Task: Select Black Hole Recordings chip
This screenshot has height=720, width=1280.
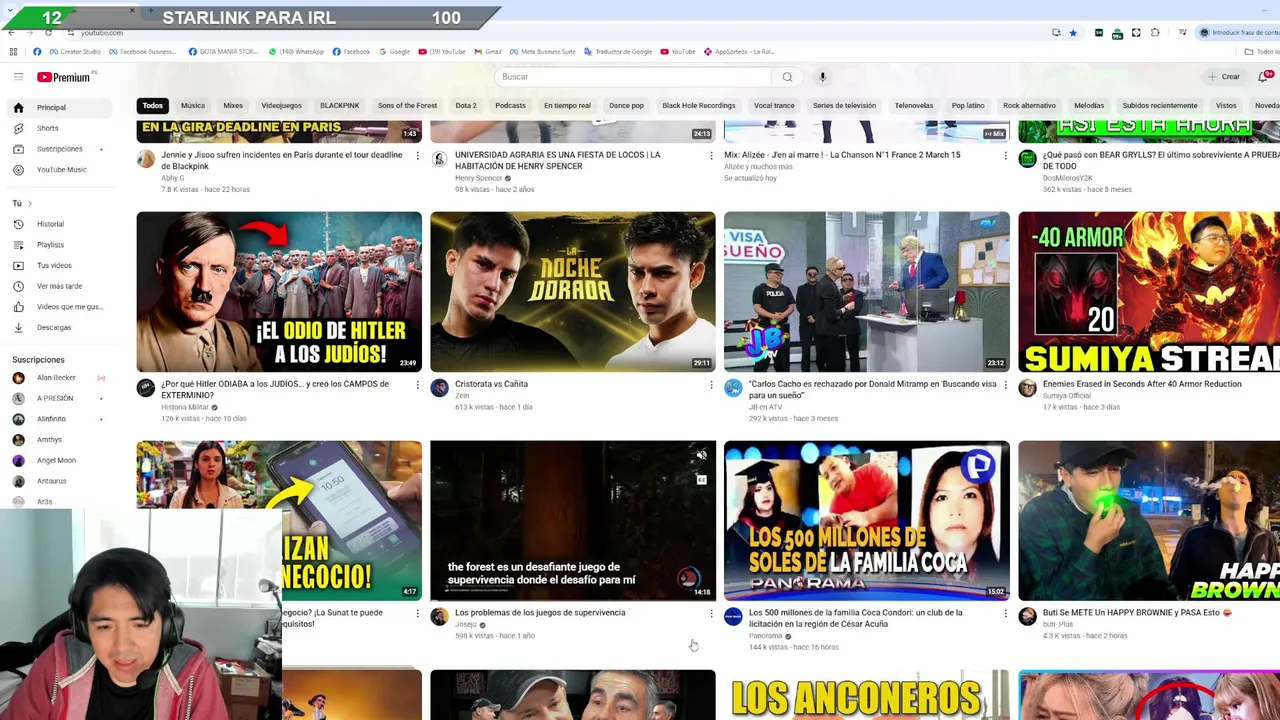Action: (x=698, y=105)
